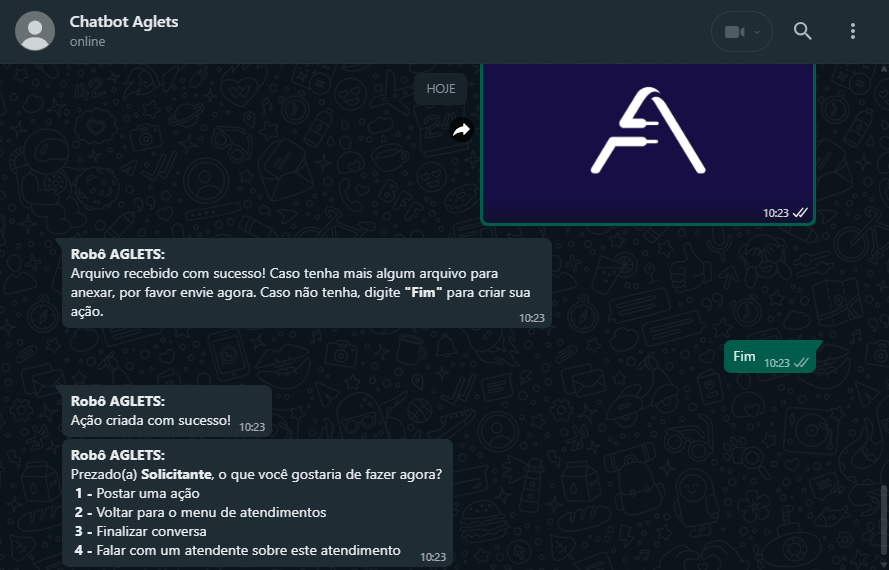Click the Chatbot Aglets contact name
Screen dimensions: 889x570
tap(124, 22)
